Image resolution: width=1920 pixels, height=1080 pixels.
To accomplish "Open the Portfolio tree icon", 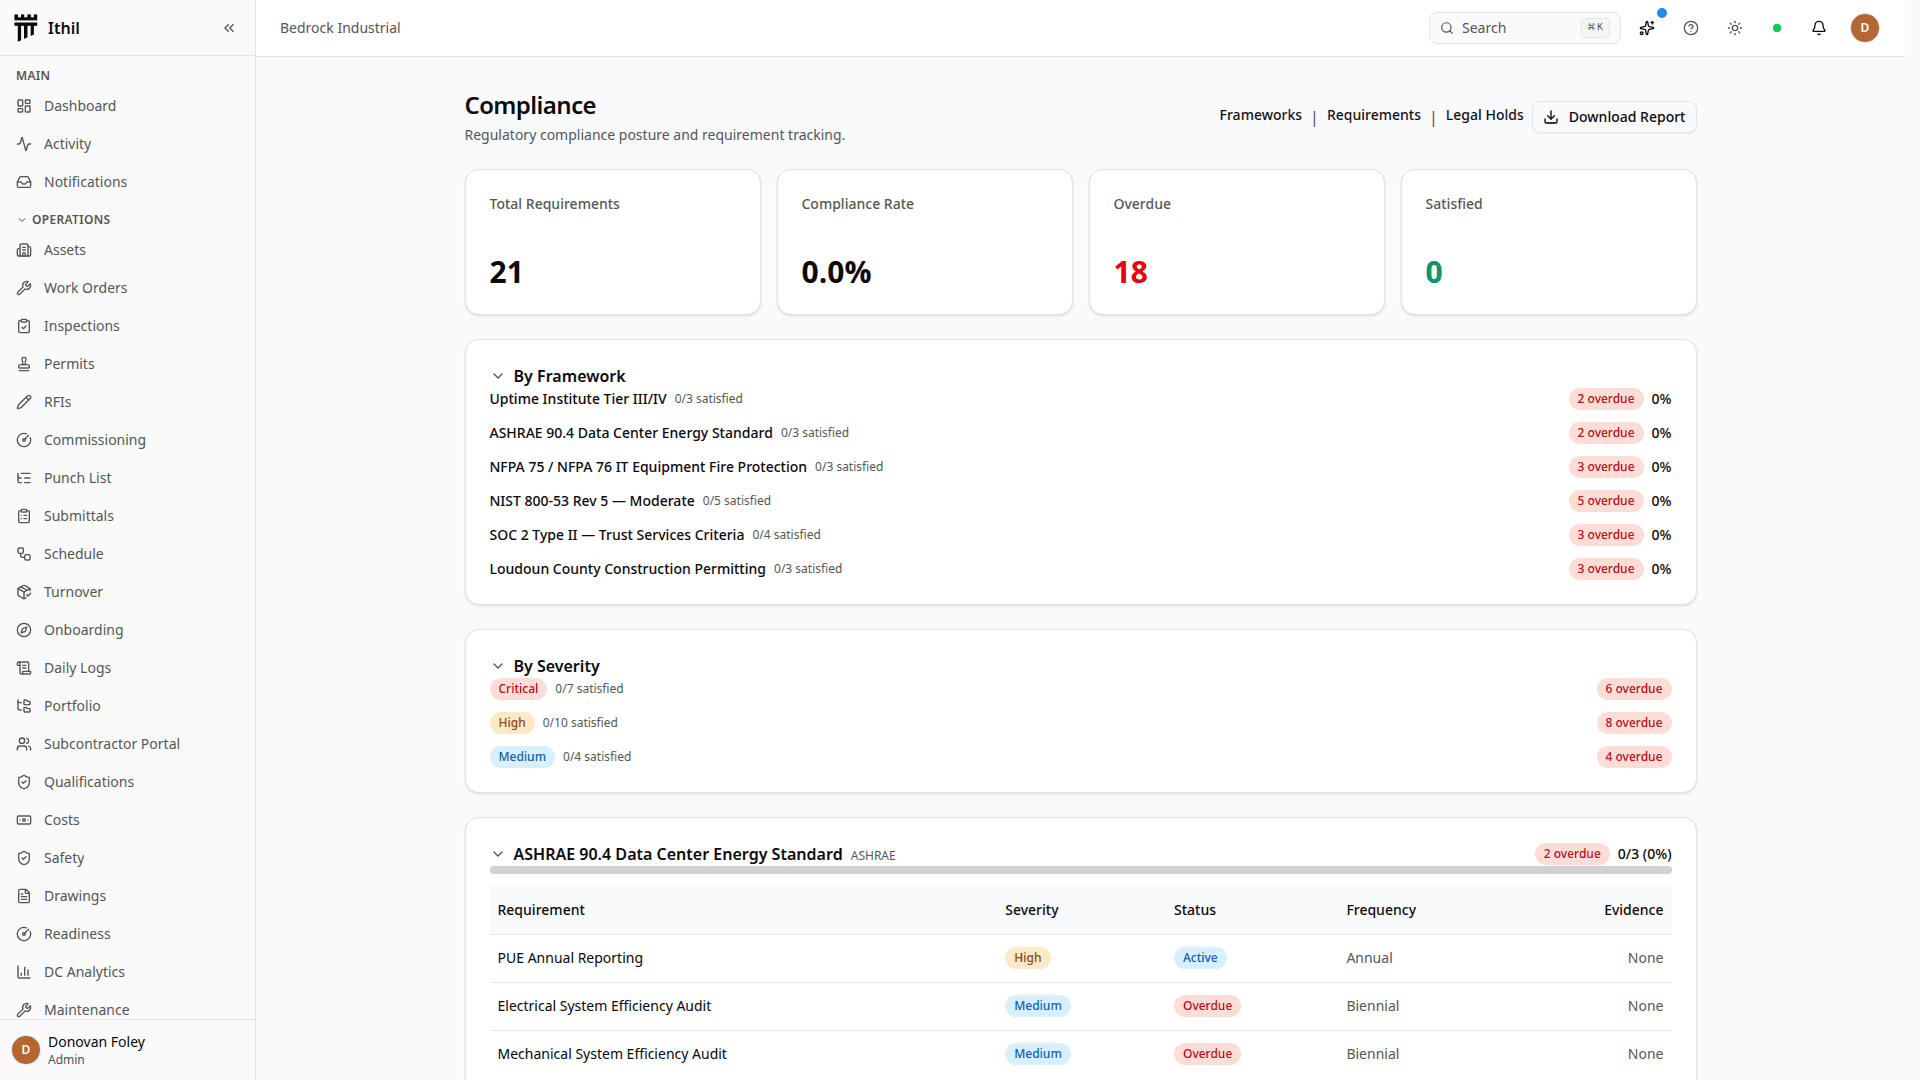I will coord(24,706).
